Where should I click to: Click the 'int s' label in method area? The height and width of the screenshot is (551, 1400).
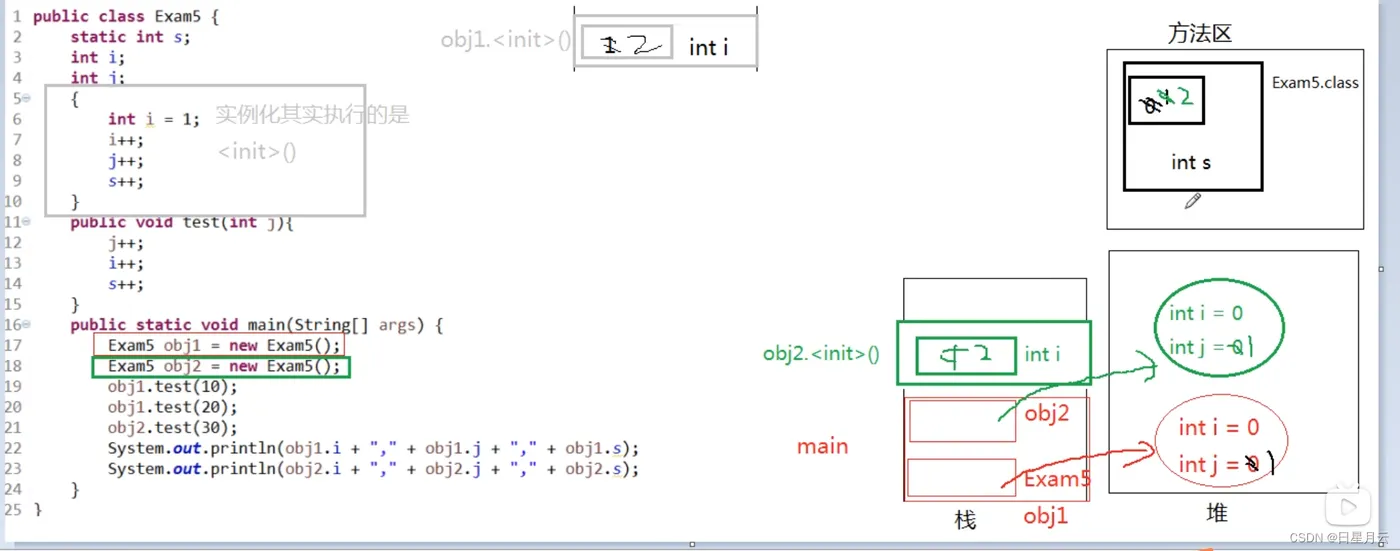(1191, 162)
